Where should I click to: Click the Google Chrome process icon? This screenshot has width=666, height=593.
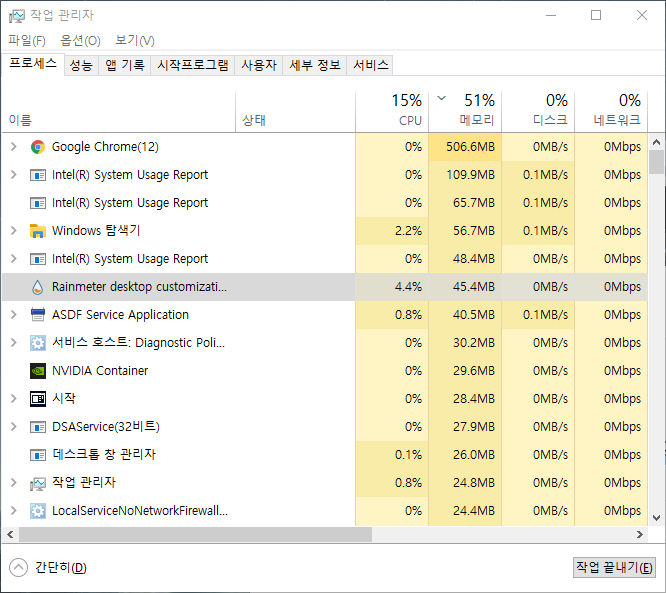pyautogui.click(x=38, y=147)
